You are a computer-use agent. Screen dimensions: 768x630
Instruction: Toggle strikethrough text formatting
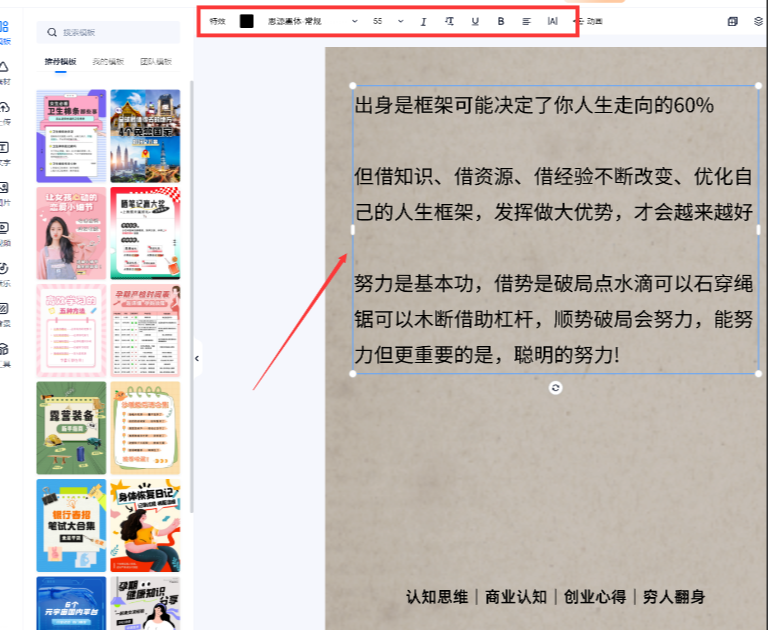coord(449,21)
